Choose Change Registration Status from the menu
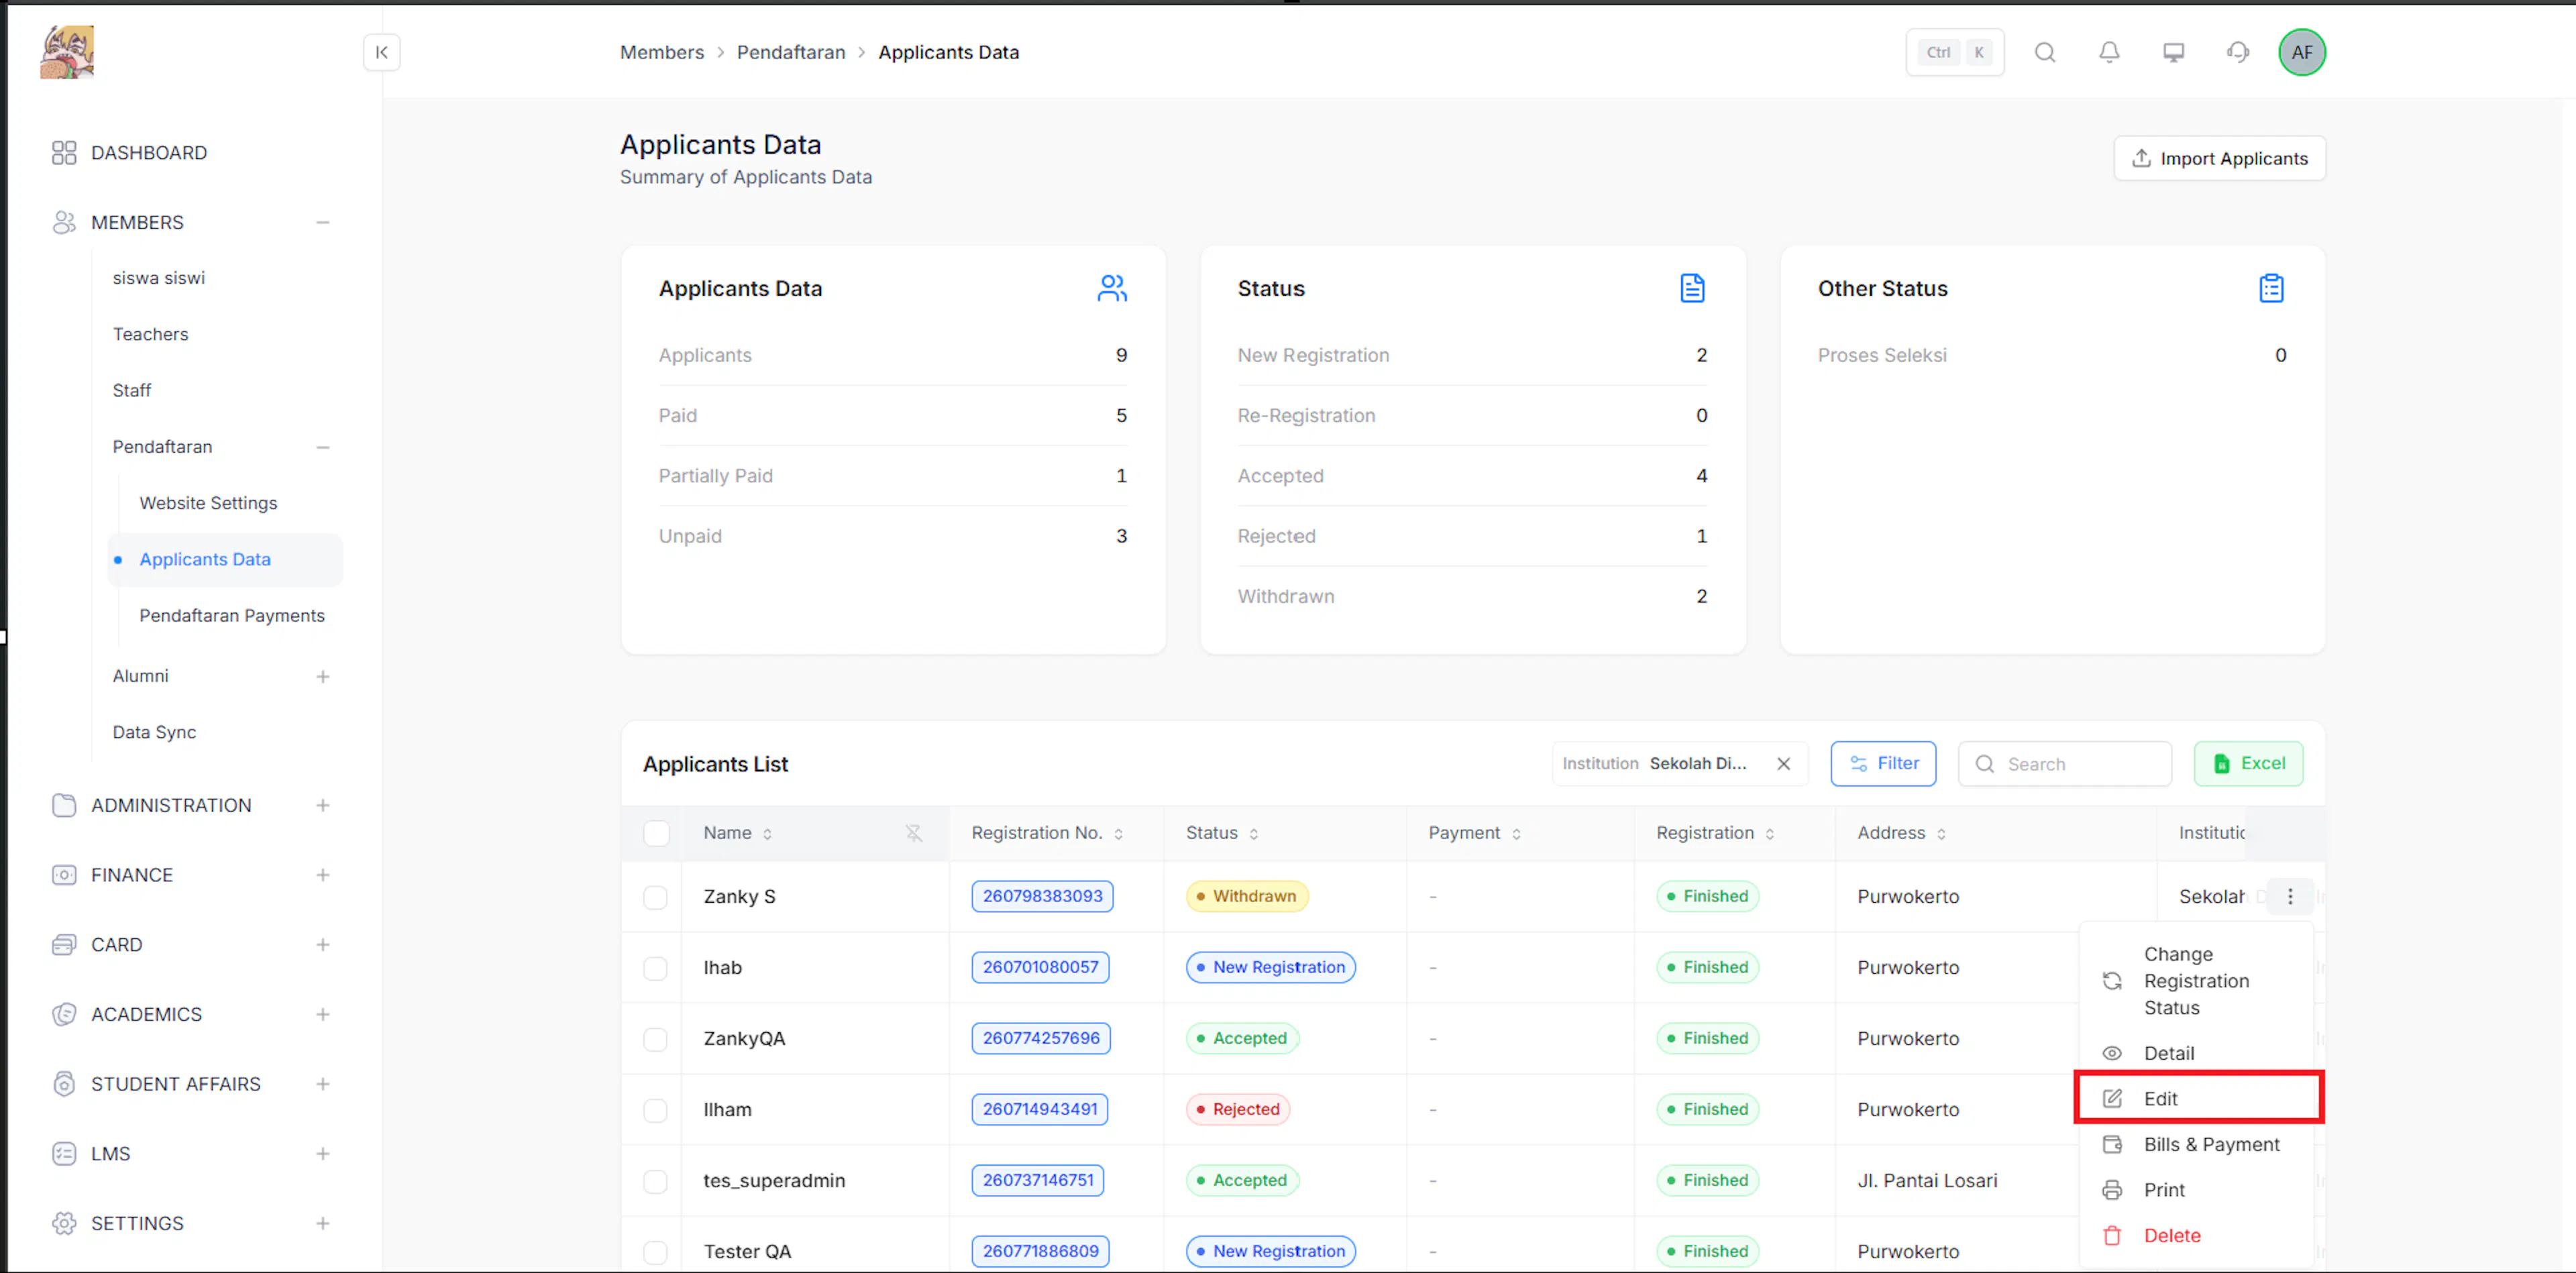 click(2196, 981)
